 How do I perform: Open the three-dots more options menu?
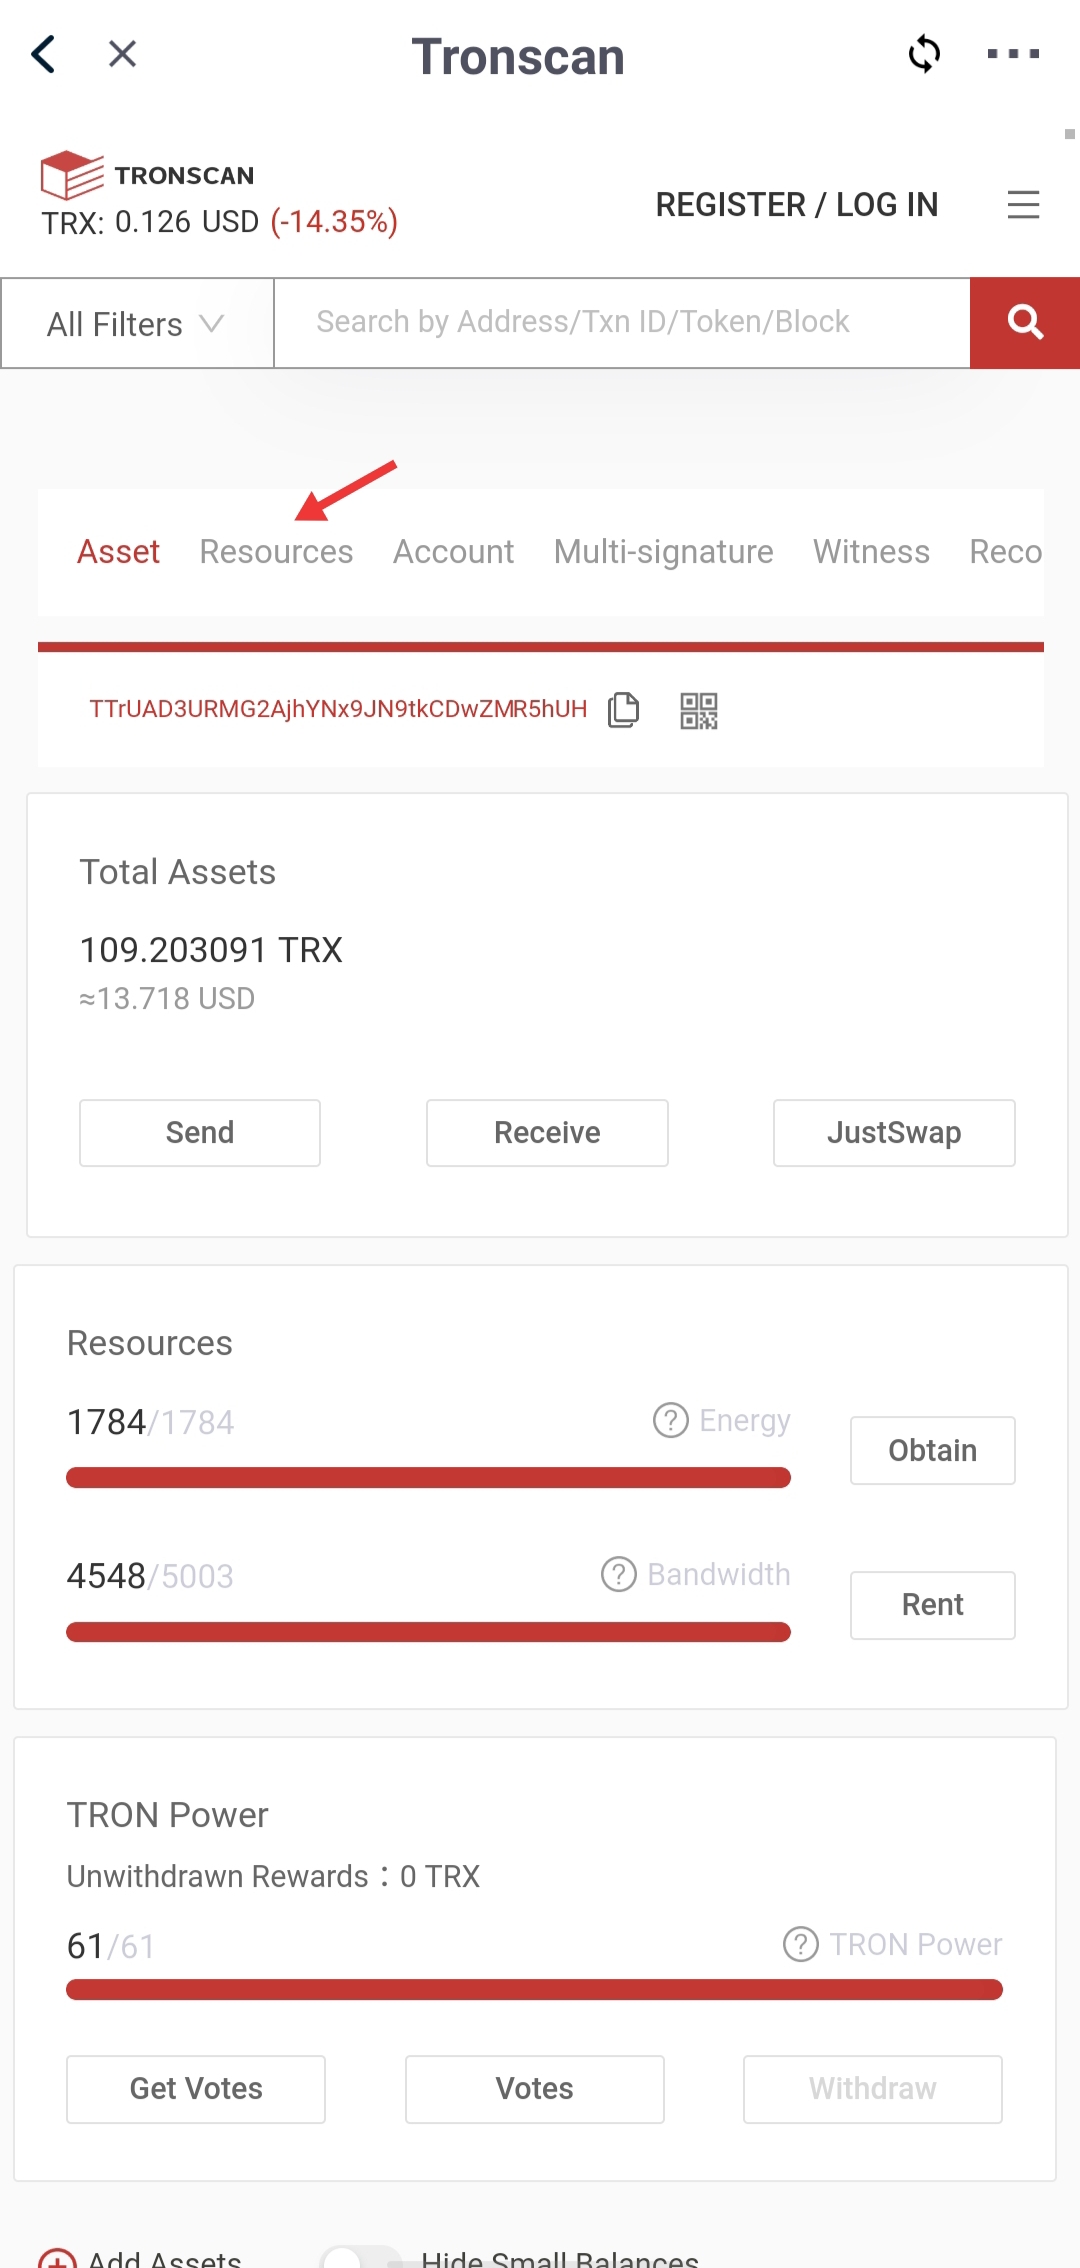coord(1013,54)
